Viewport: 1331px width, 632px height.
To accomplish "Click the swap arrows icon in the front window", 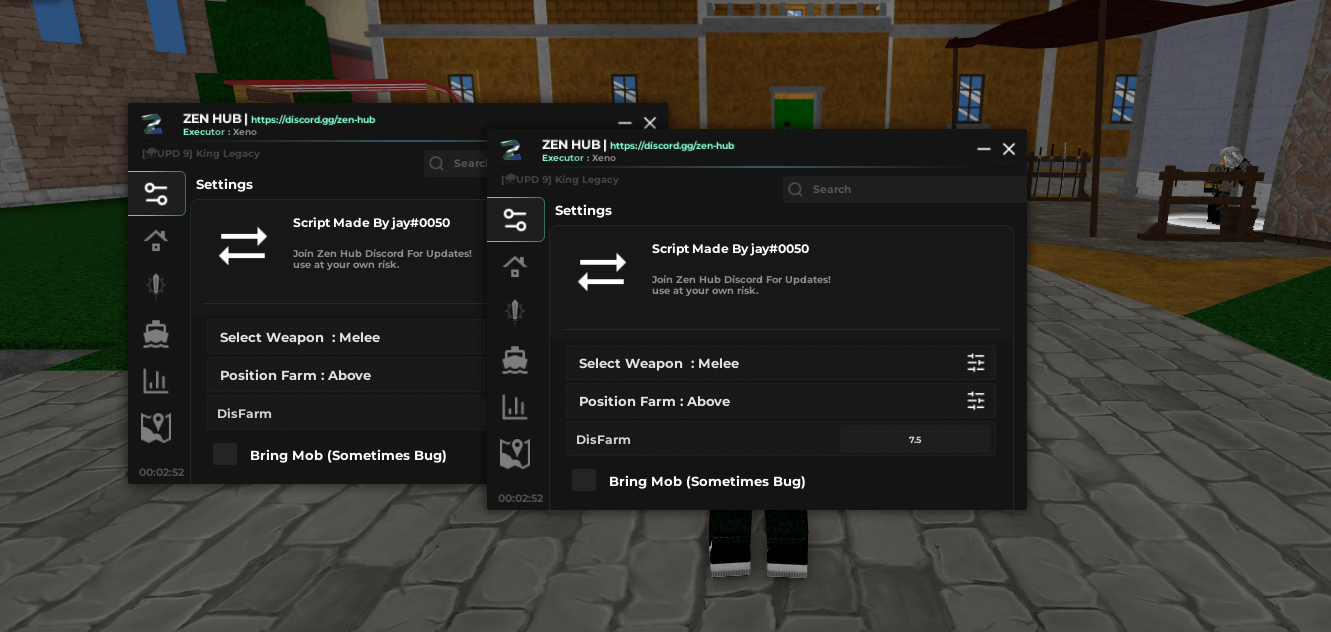I will pyautogui.click(x=602, y=272).
